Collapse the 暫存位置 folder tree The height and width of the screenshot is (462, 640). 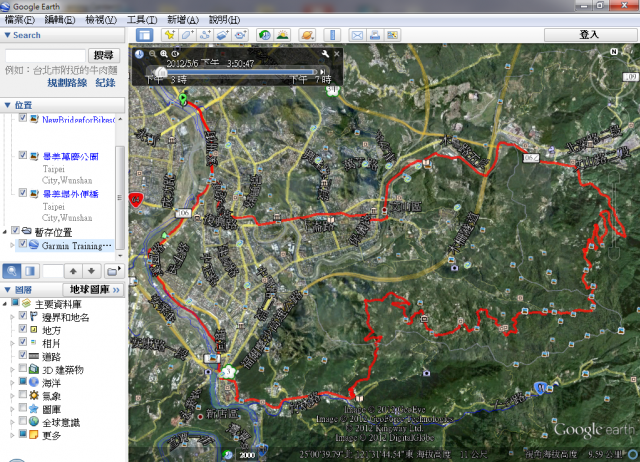click(5, 231)
